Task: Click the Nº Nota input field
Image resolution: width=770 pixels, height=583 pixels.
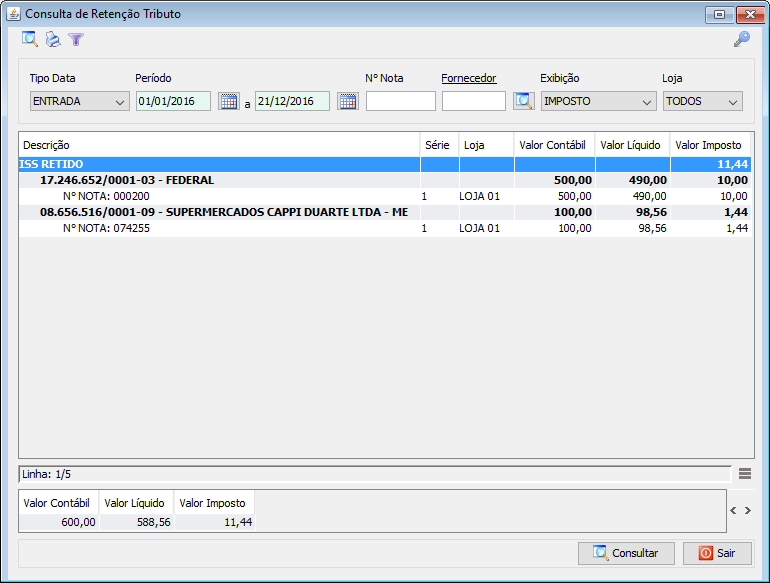Action: pyautogui.click(x=400, y=101)
